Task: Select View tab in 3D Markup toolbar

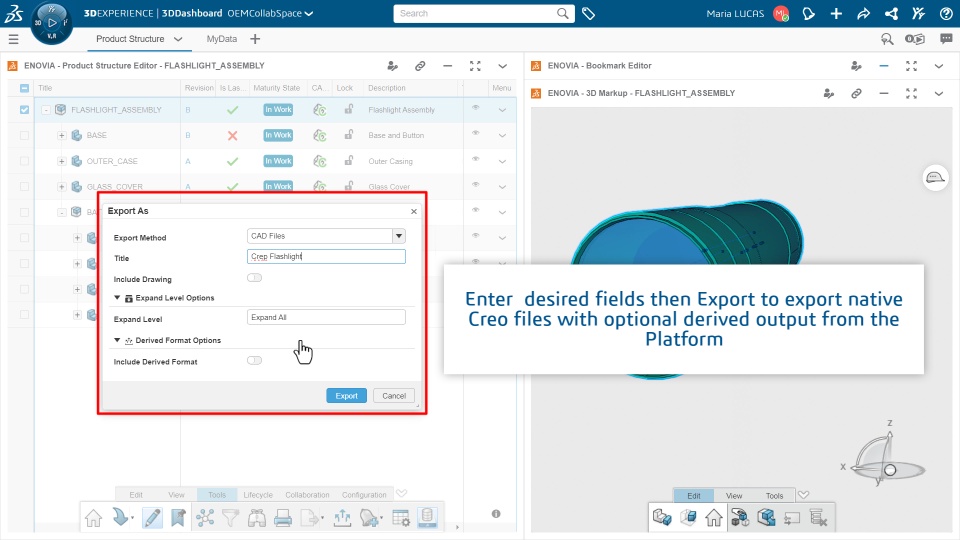Action: click(x=734, y=496)
